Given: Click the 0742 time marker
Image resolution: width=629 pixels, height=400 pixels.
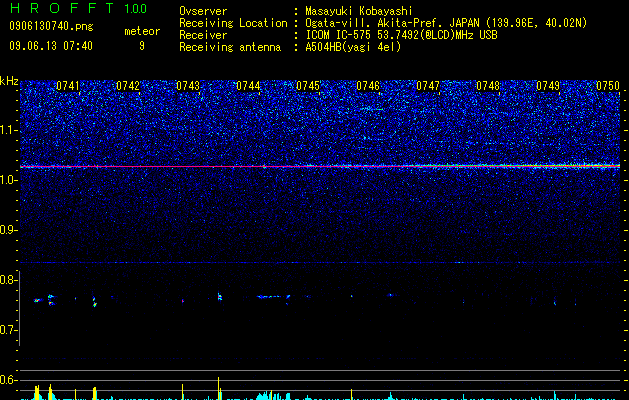Looking at the screenshot, I should click(x=128, y=86).
